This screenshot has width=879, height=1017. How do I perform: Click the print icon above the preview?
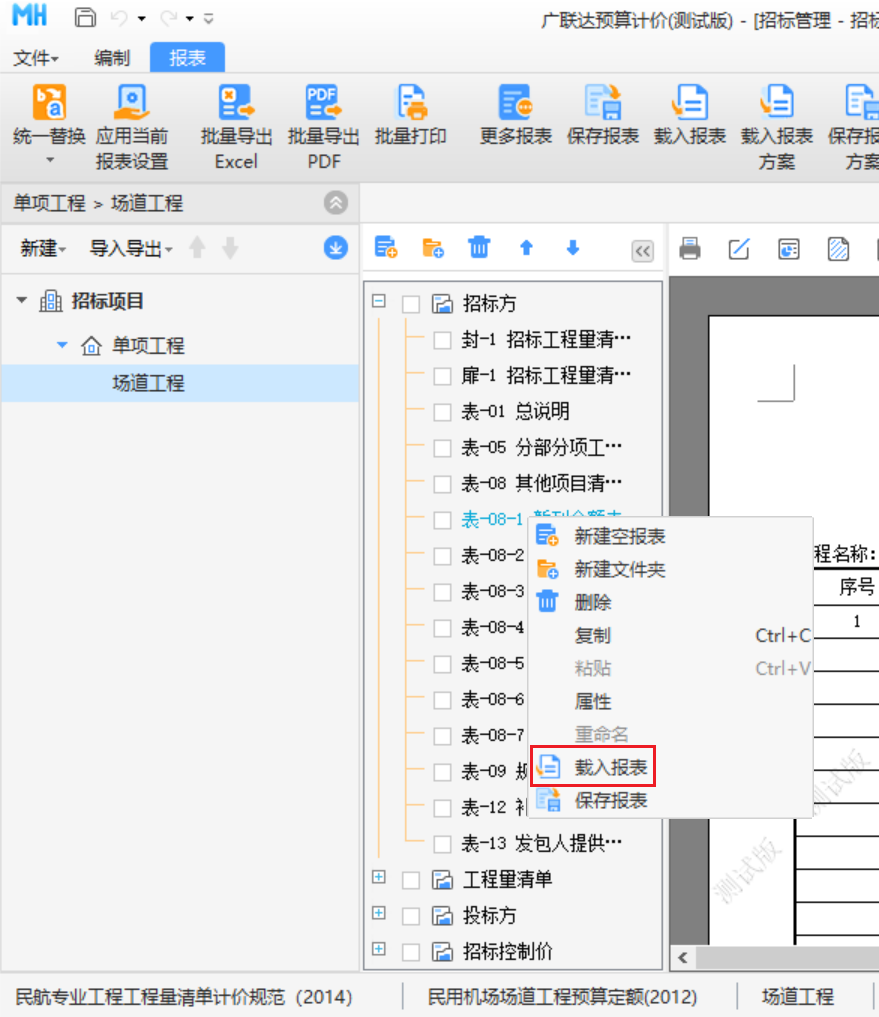click(x=690, y=249)
